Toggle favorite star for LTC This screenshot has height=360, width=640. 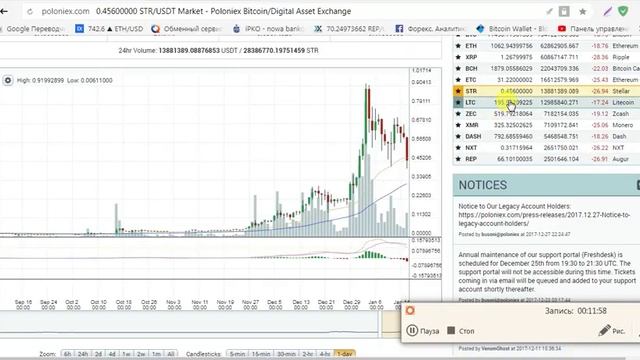(458, 102)
